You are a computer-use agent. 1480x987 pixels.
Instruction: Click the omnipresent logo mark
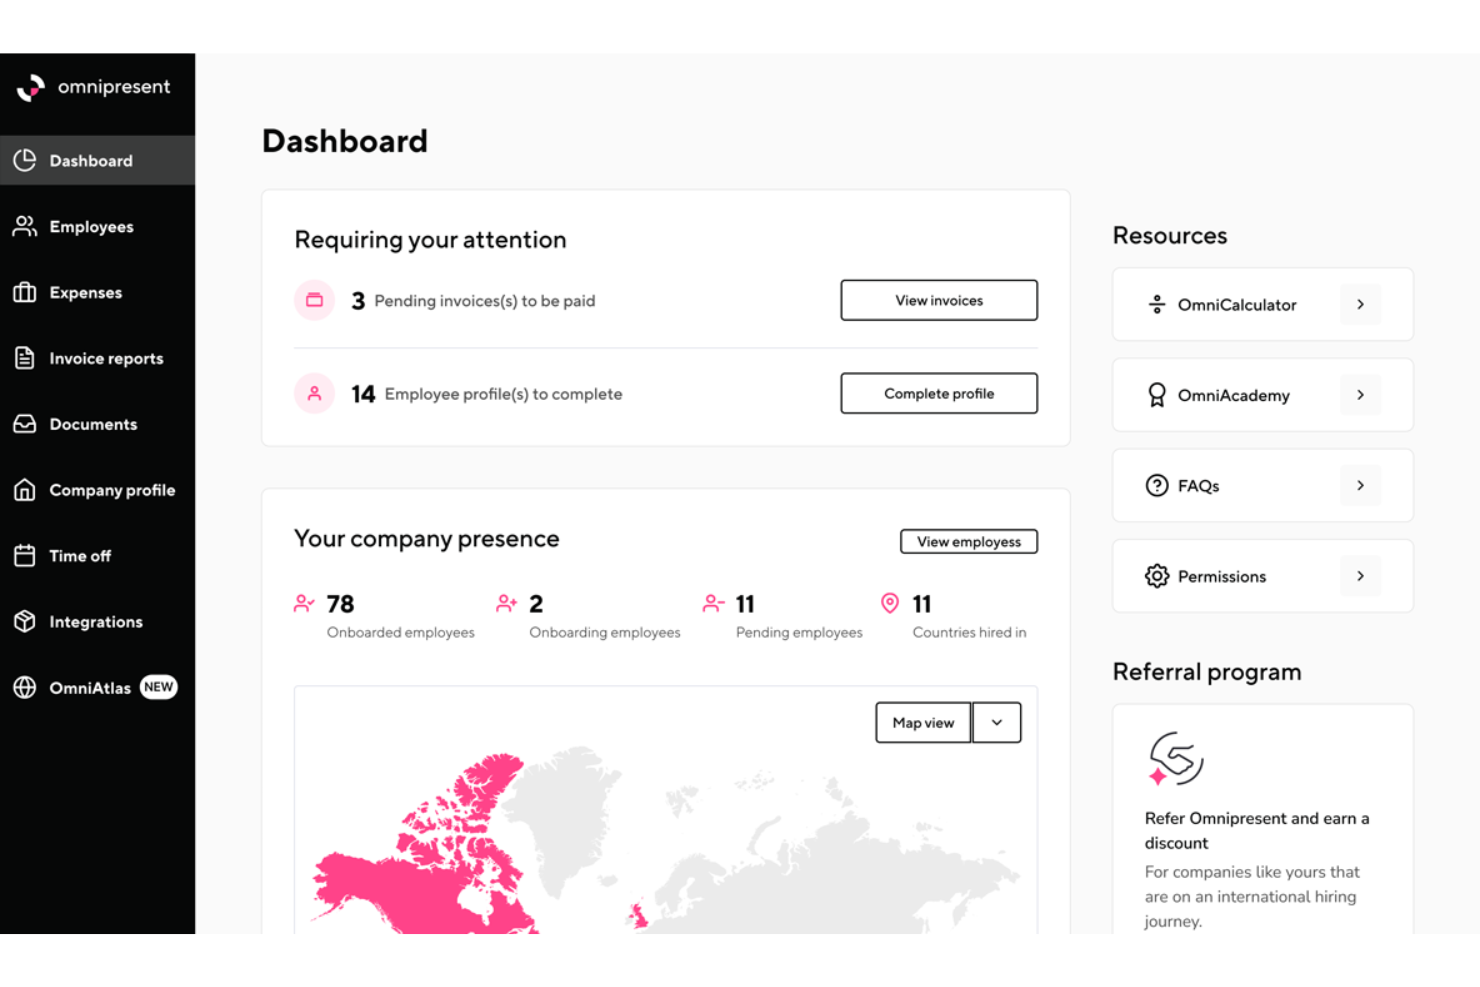click(x=30, y=88)
